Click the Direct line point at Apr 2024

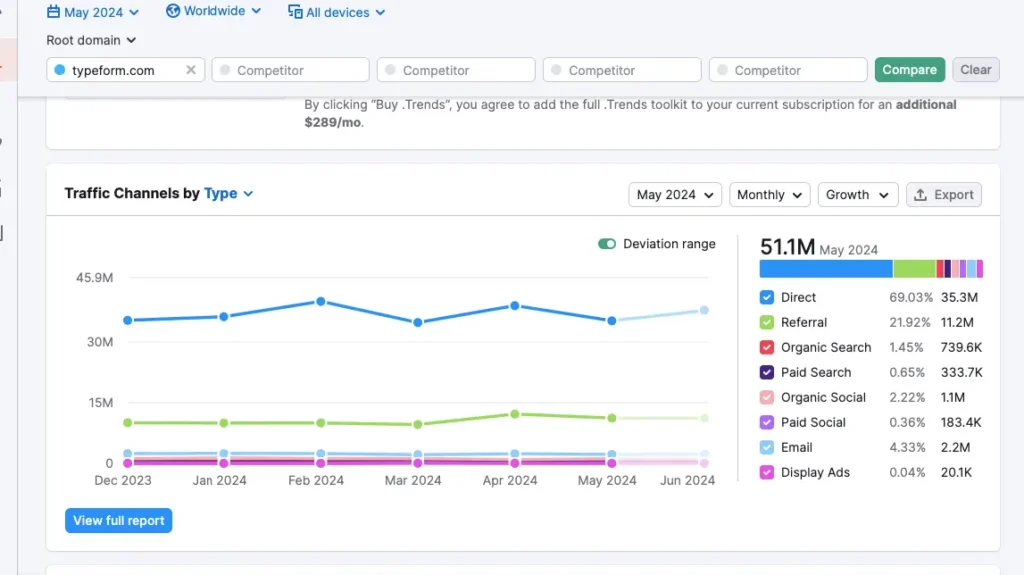pyautogui.click(x=515, y=306)
